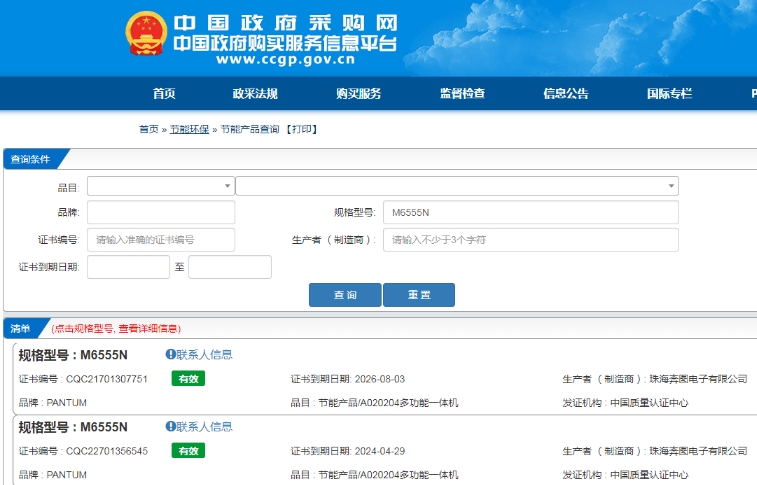Open the 政采法规 navigation item
757x485 pixels.
255,93
